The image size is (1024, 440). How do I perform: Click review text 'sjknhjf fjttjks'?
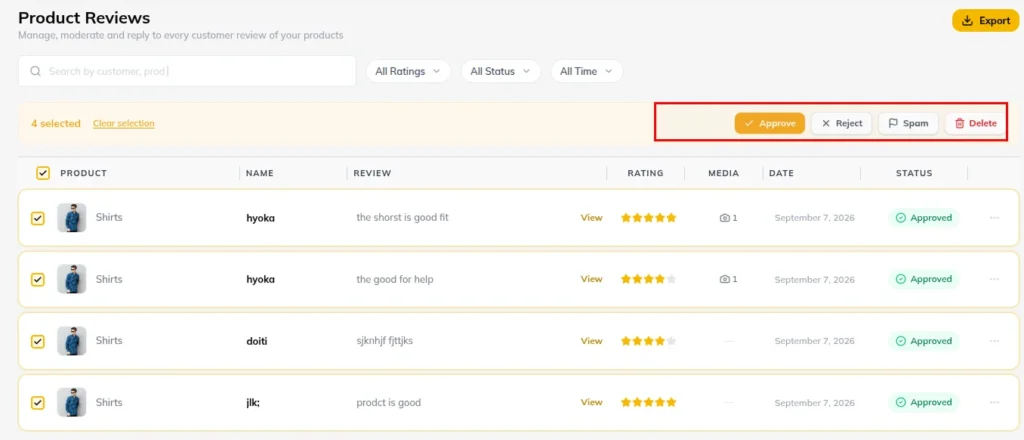tap(385, 341)
